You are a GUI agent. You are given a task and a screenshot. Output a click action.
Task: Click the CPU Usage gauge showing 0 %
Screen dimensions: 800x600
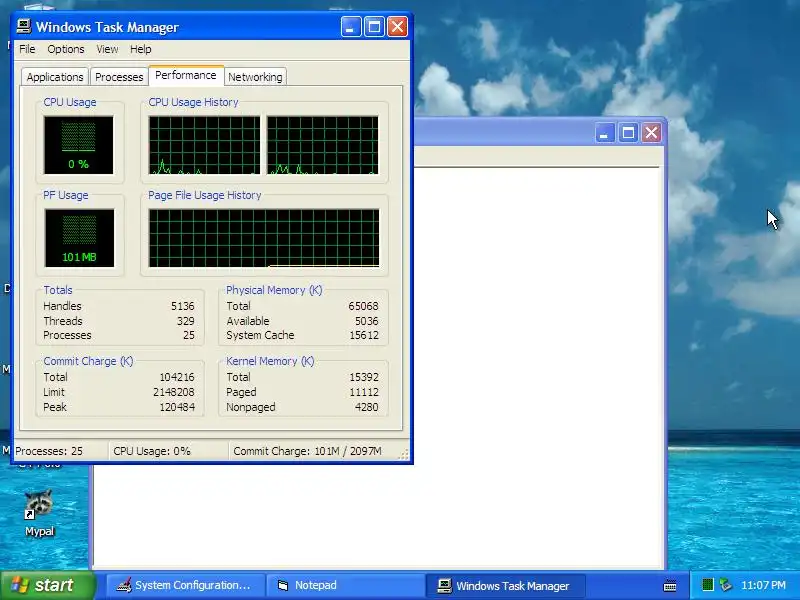point(79,145)
